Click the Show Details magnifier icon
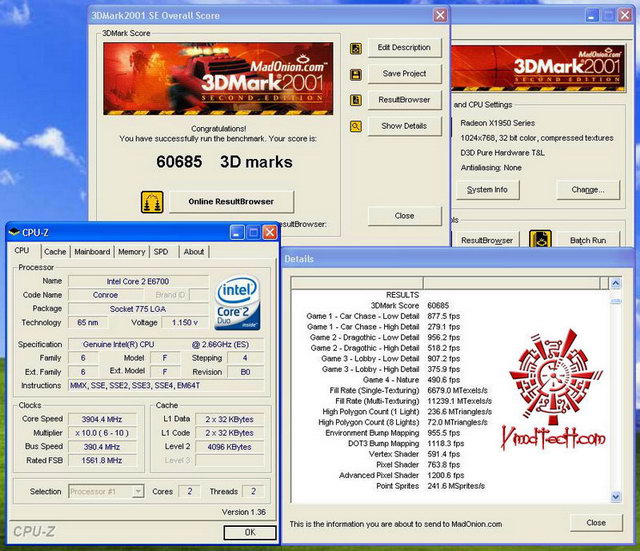Image resolution: width=640 pixels, height=551 pixels. 356,127
